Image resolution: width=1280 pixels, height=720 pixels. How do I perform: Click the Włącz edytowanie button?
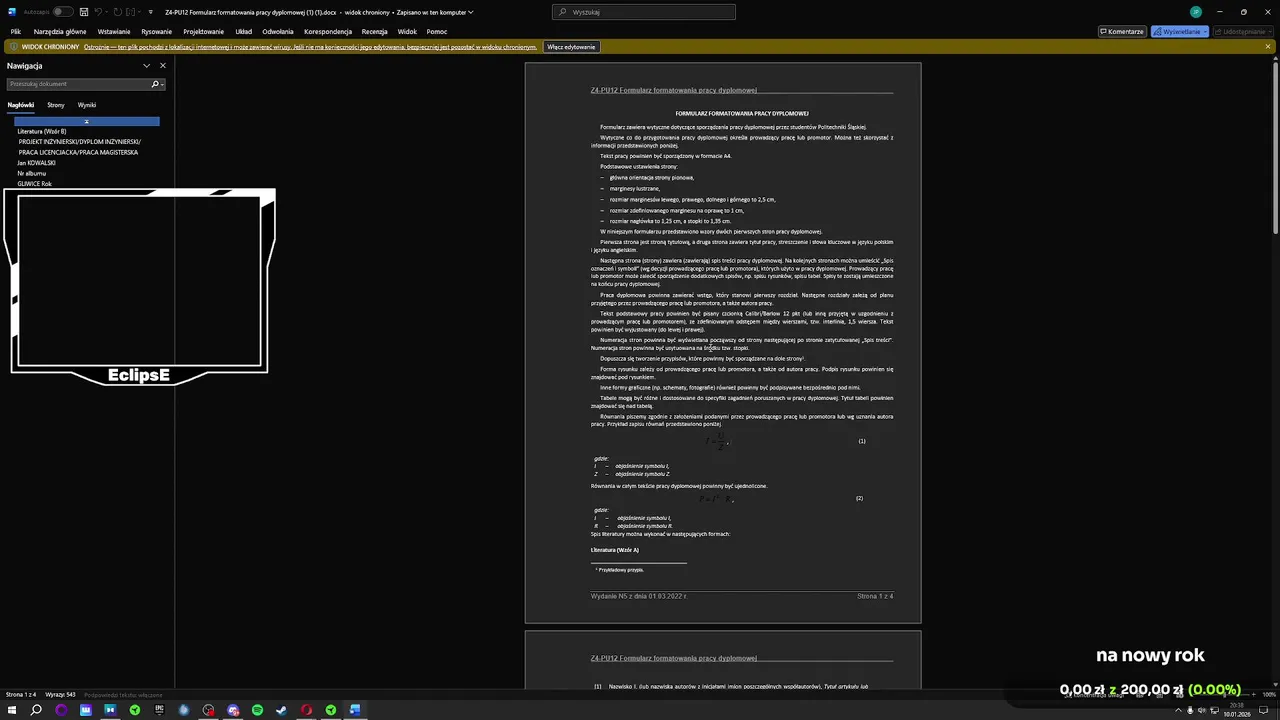tap(571, 47)
